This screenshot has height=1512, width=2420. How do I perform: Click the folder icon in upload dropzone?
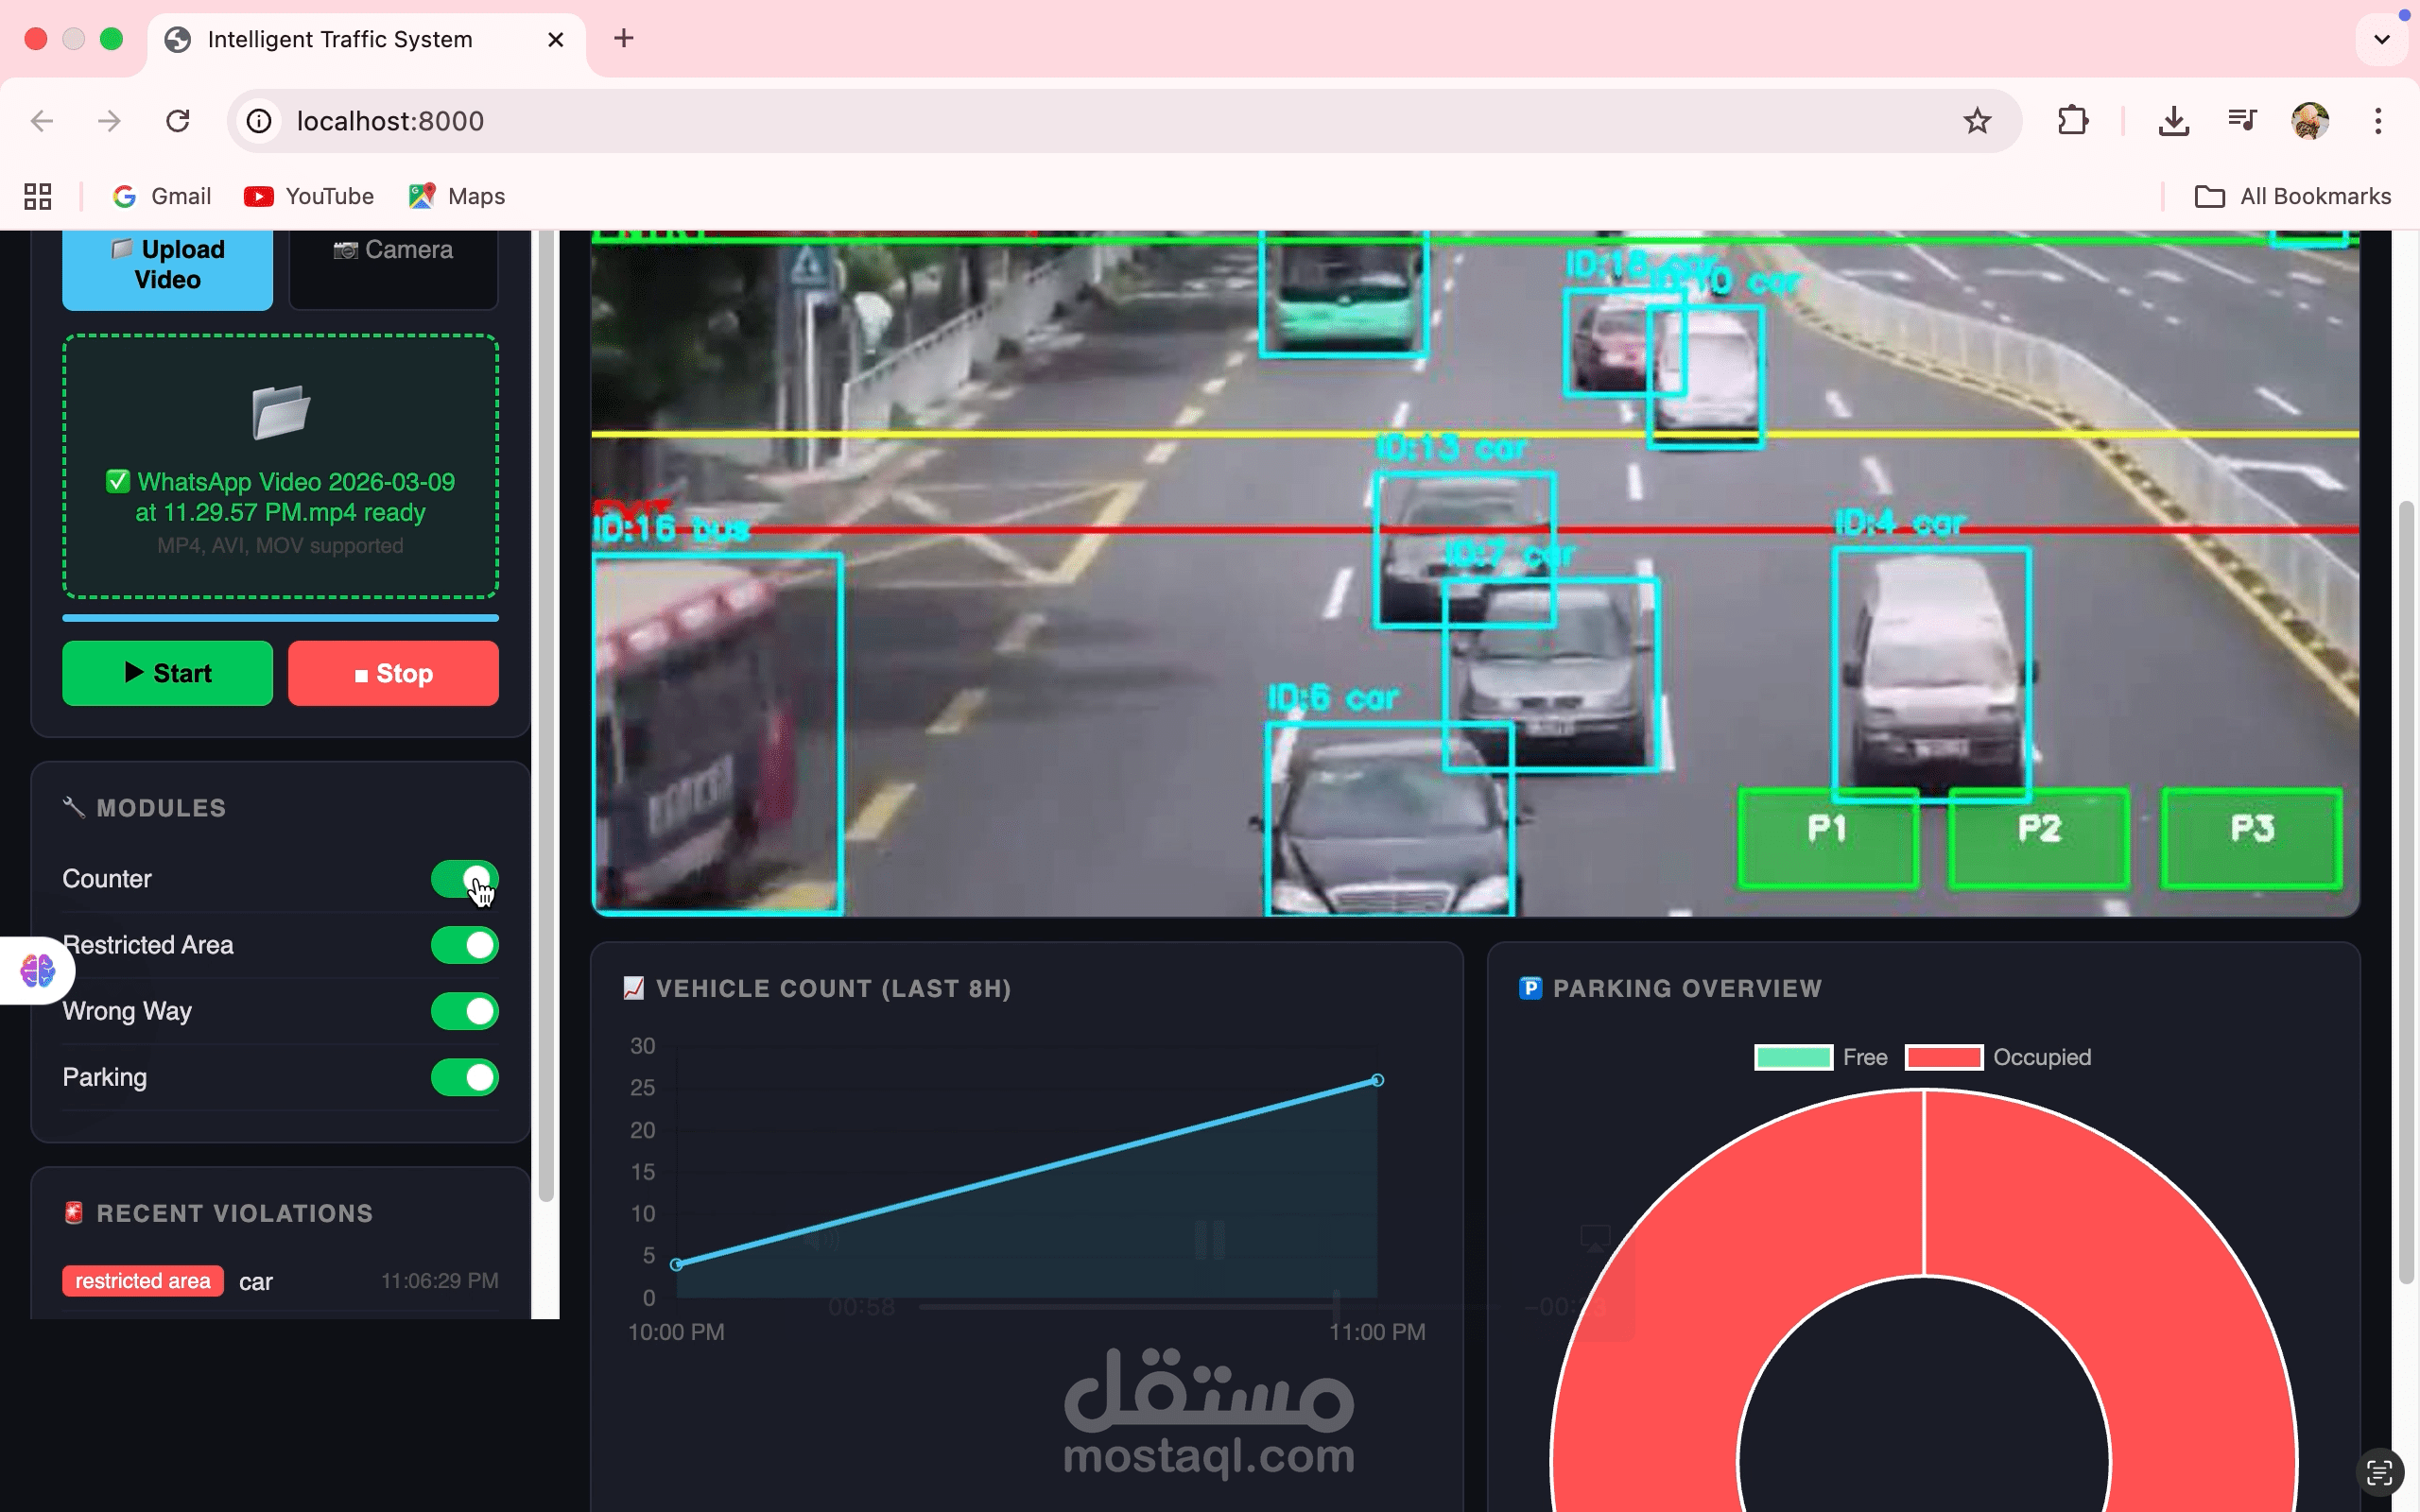point(280,412)
